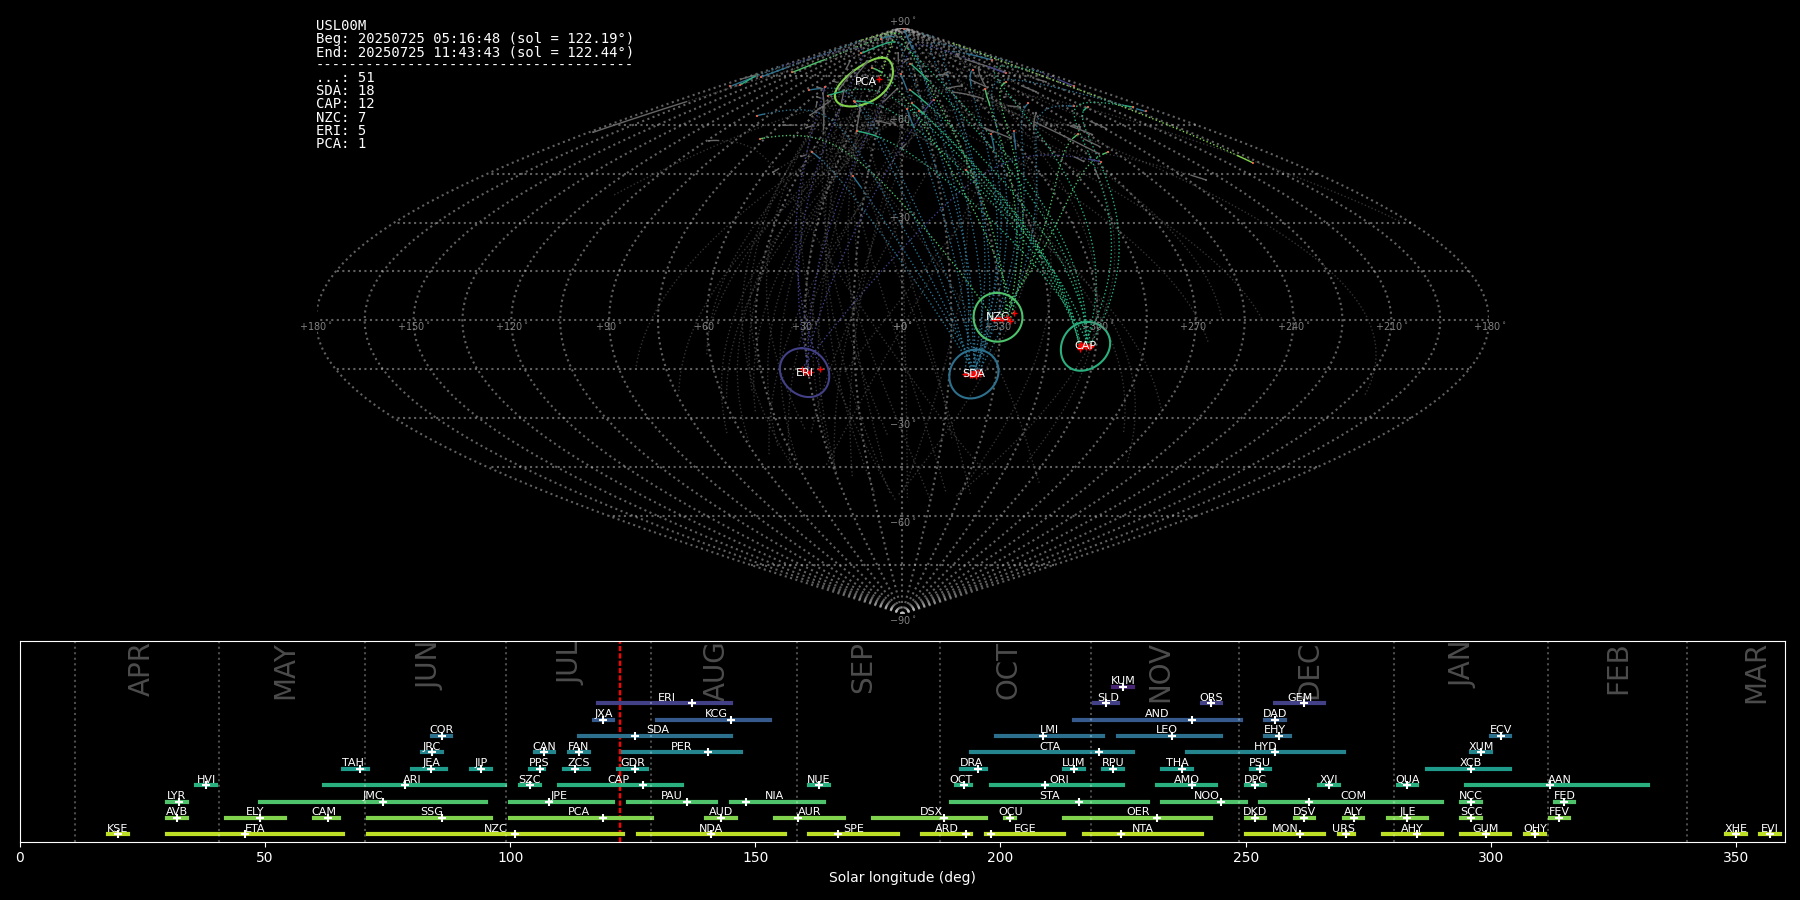The height and width of the screenshot is (900, 1800).
Task: Click the GDR shower marker in timeline
Action: click(x=633, y=769)
